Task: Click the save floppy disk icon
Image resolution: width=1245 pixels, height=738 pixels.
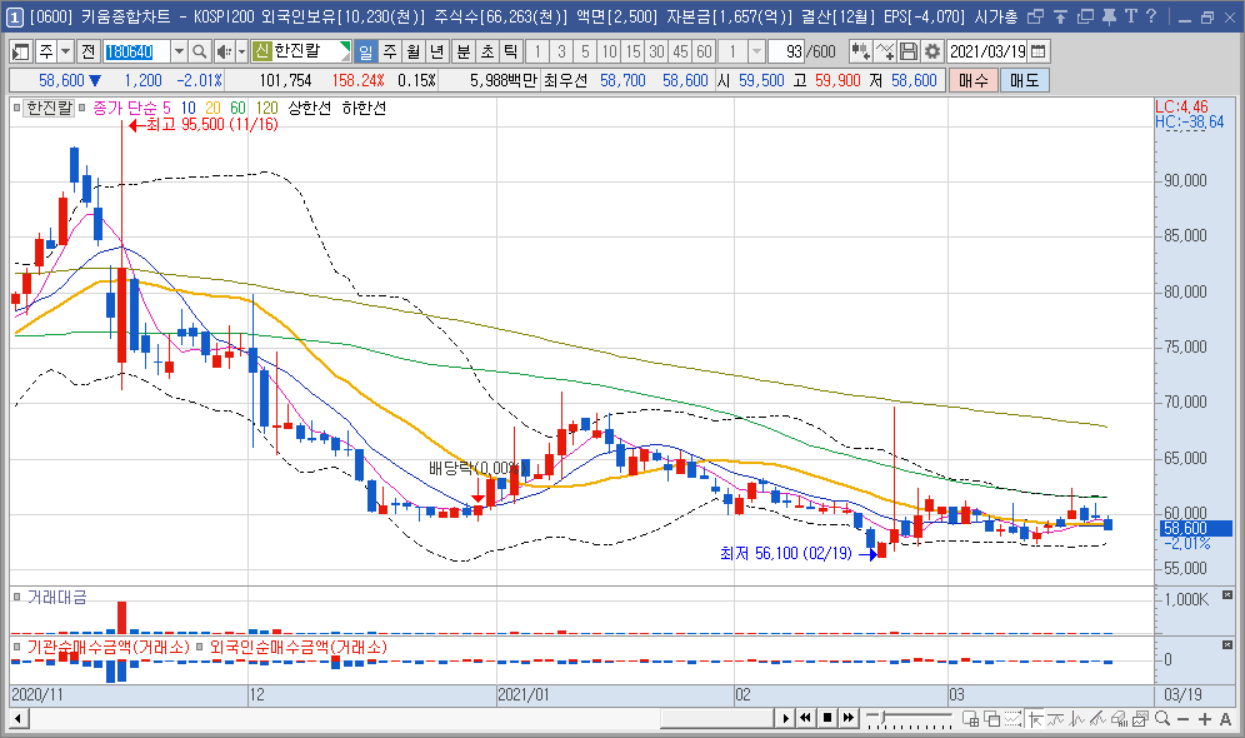Action: click(909, 51)
